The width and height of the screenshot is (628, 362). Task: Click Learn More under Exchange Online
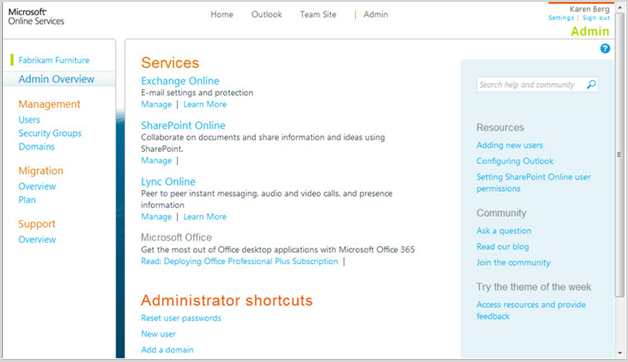(x=205, y=105)
